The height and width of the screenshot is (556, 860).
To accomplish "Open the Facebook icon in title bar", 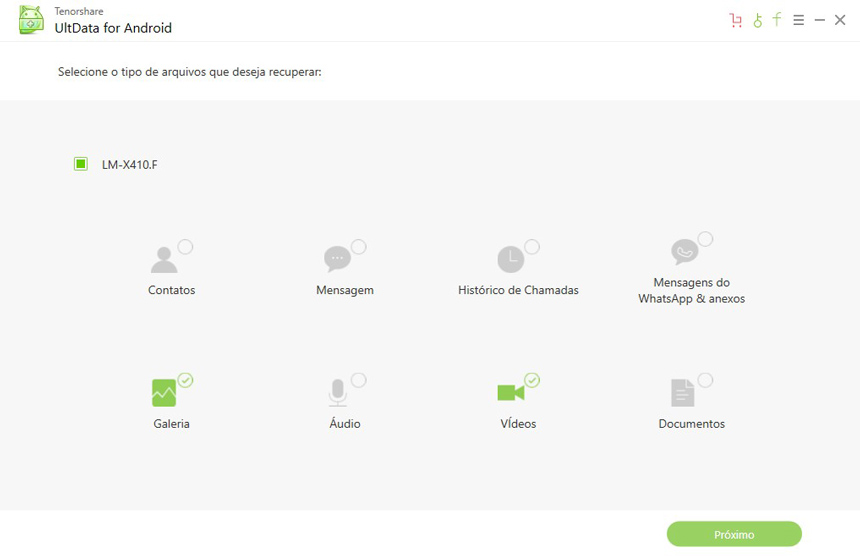I will [x=777, y=19].
